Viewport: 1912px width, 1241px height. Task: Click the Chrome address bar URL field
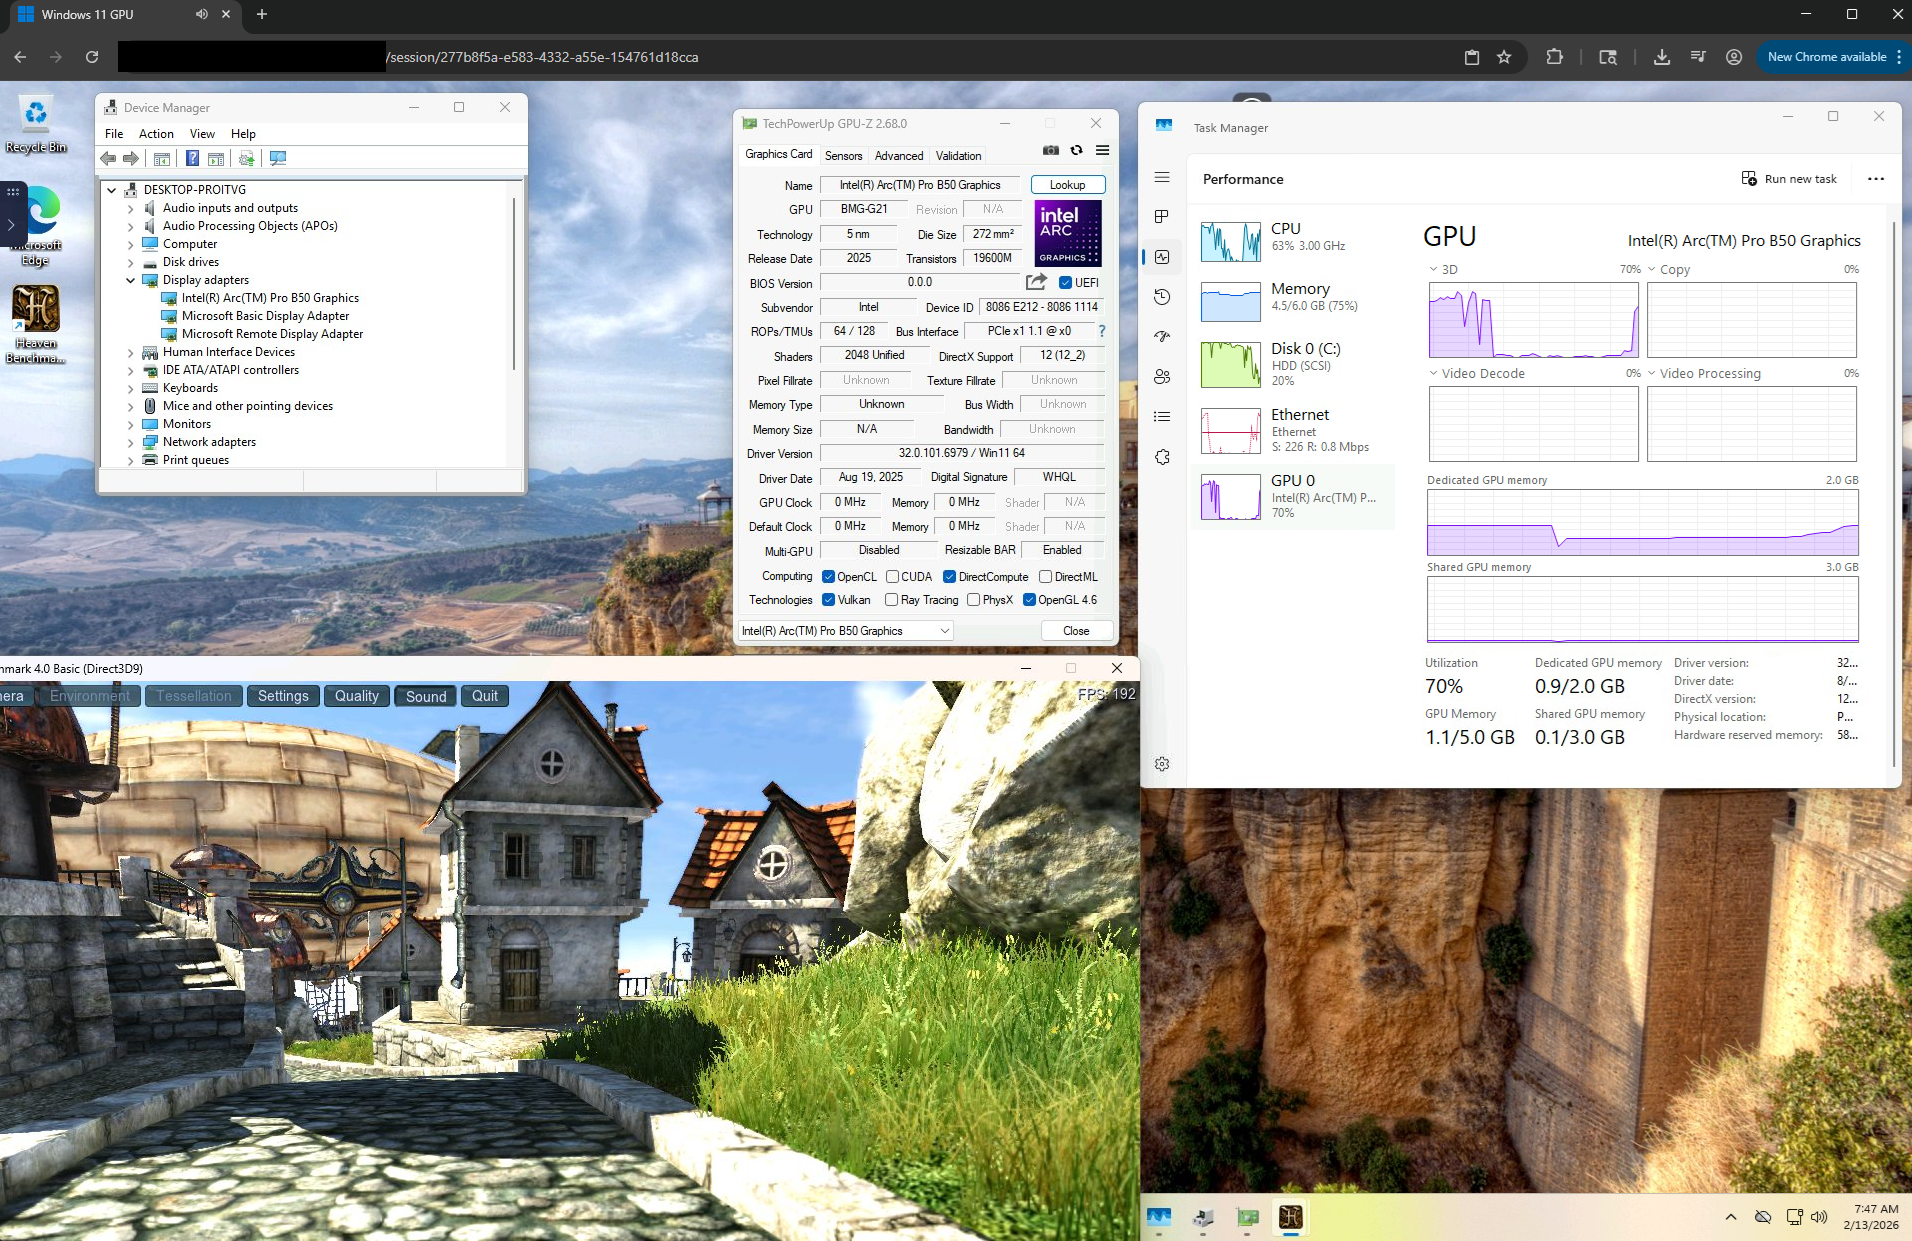click(788, 57)
